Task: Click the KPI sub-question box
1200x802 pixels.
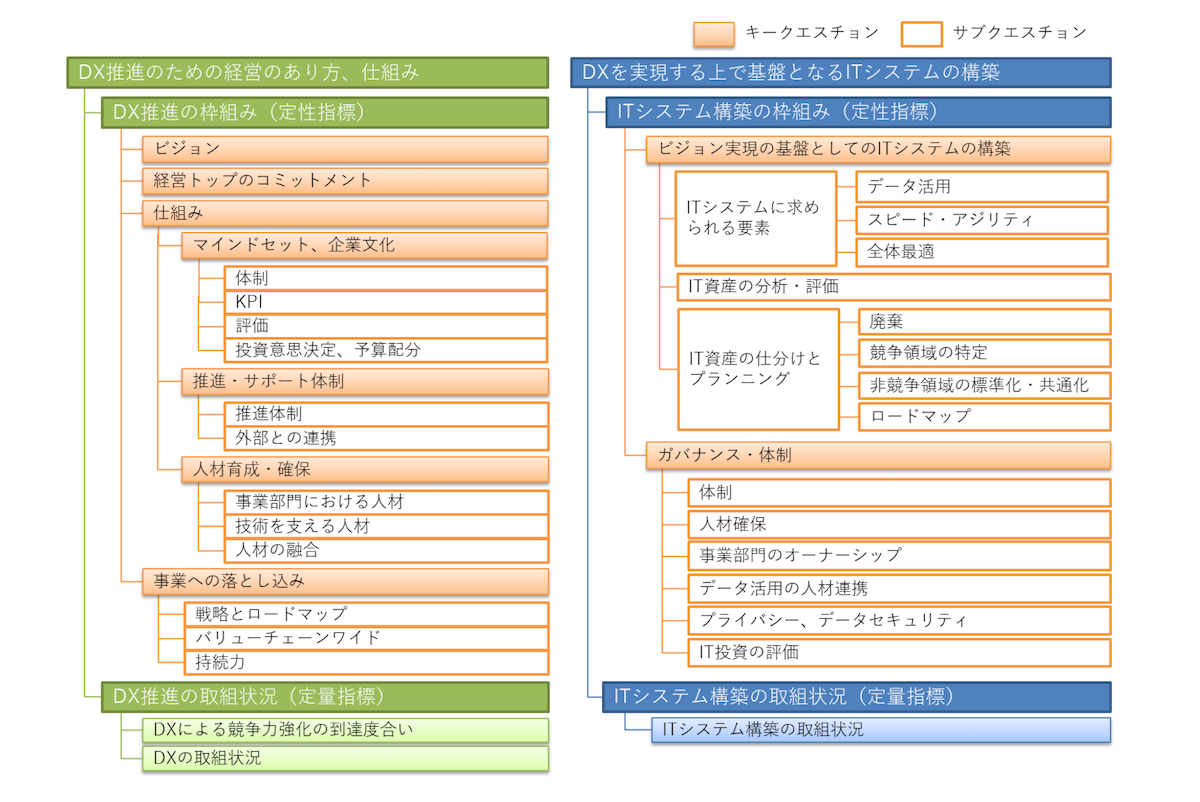Action: (386, 302)
